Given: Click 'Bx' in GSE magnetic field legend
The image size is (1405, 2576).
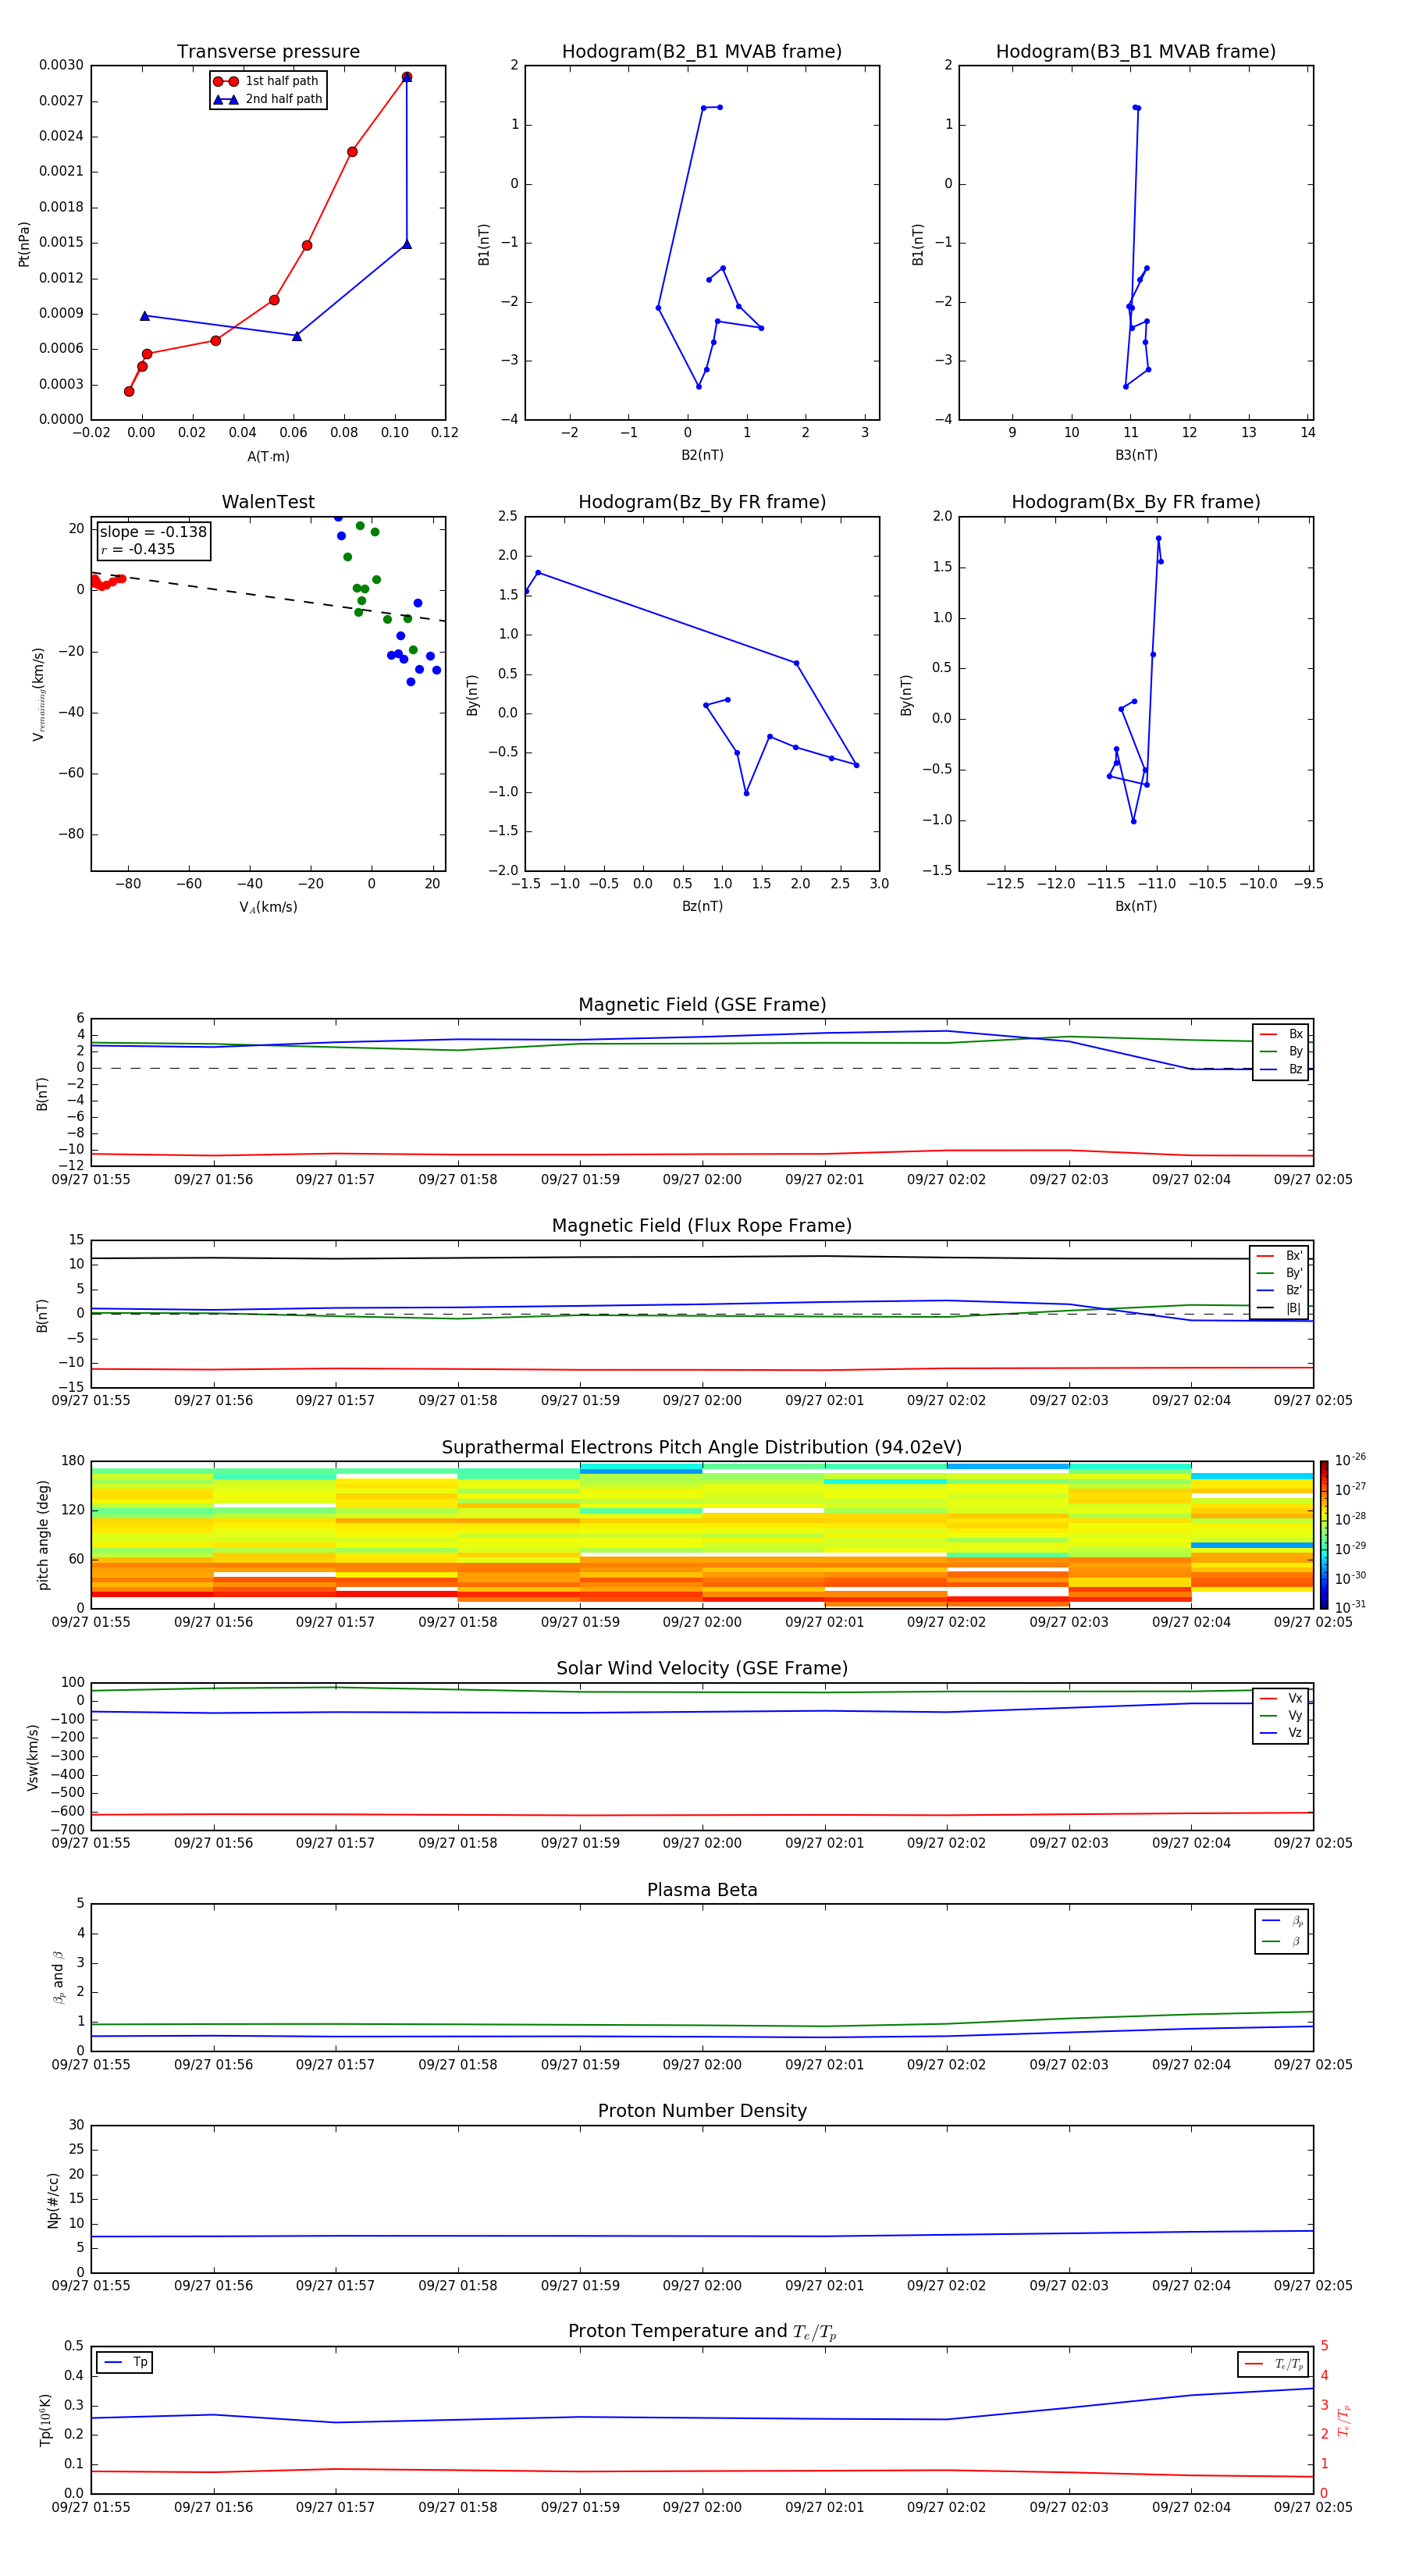Looking at the screenshot, I should (1281, 1034).
